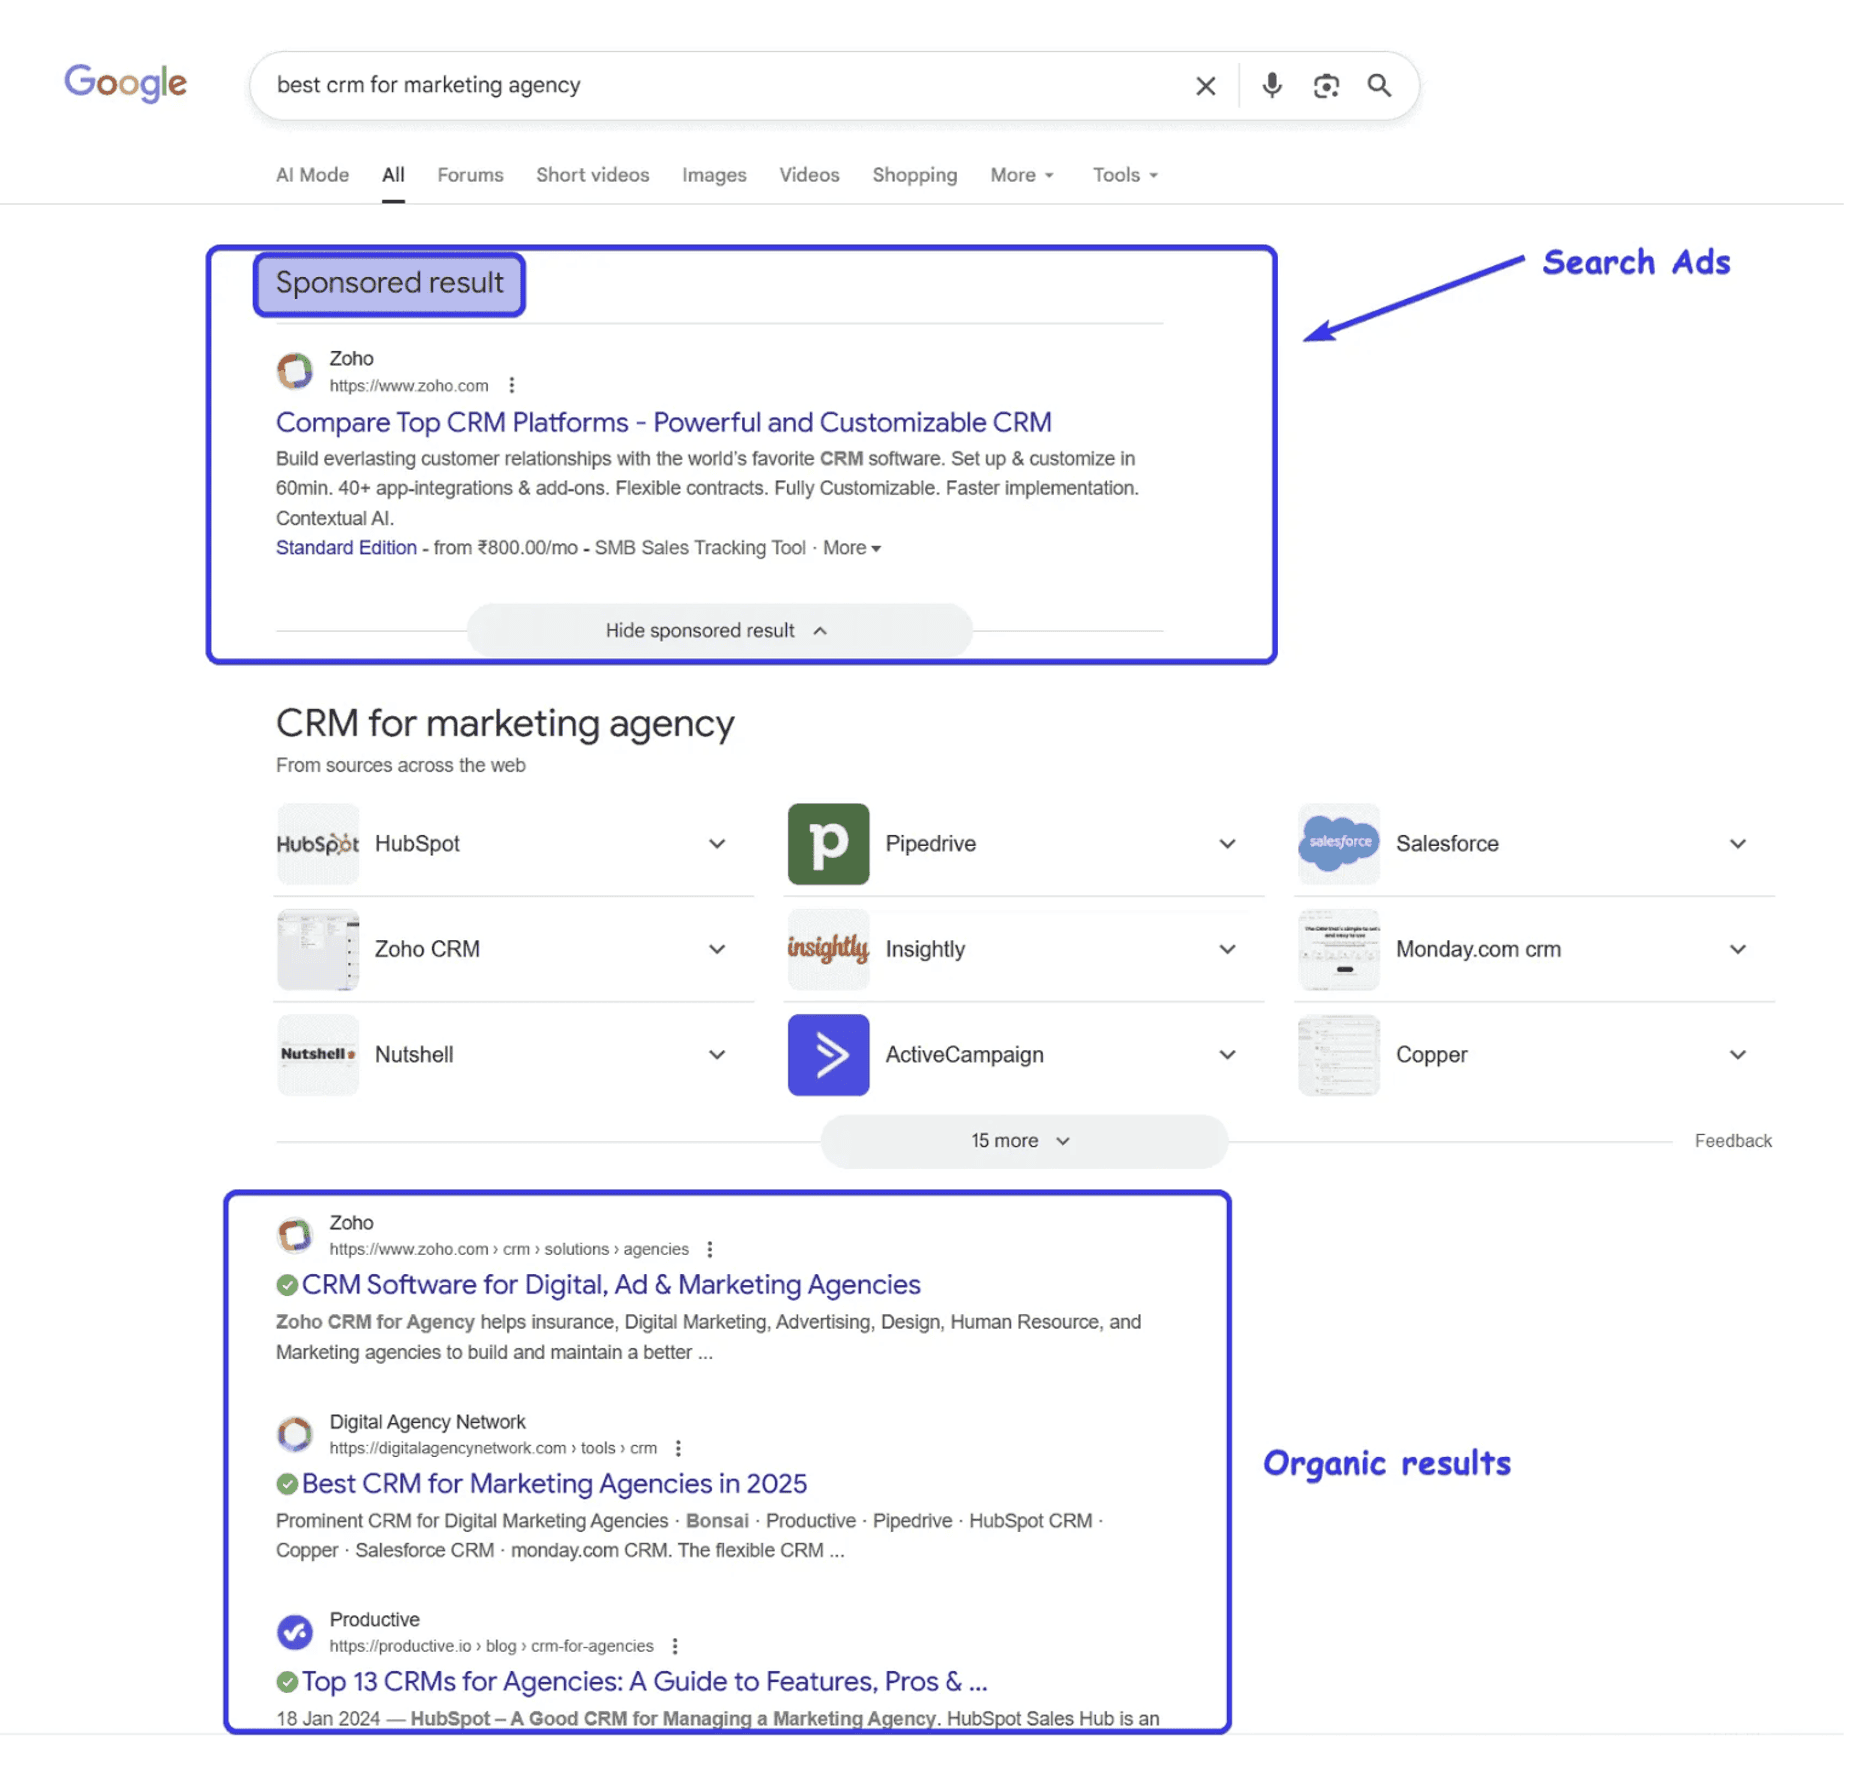Expand the Nutshell entry chevron

(x=717, y=1055)
